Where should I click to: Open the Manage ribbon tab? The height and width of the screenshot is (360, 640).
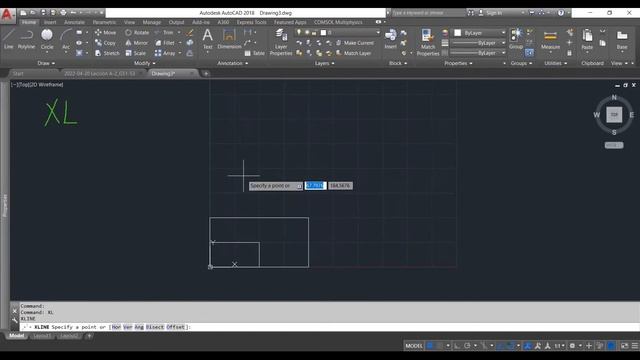click(152, 22)
